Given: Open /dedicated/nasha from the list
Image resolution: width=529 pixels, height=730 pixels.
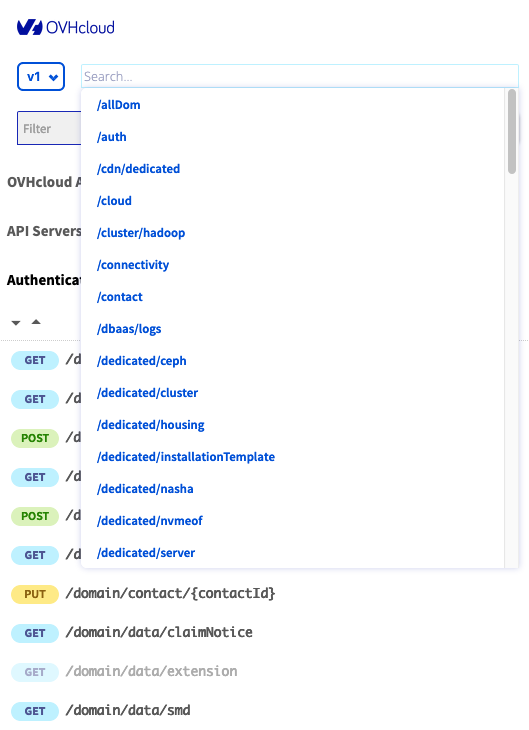Looking at the screenshot, I should coord(145,489).
